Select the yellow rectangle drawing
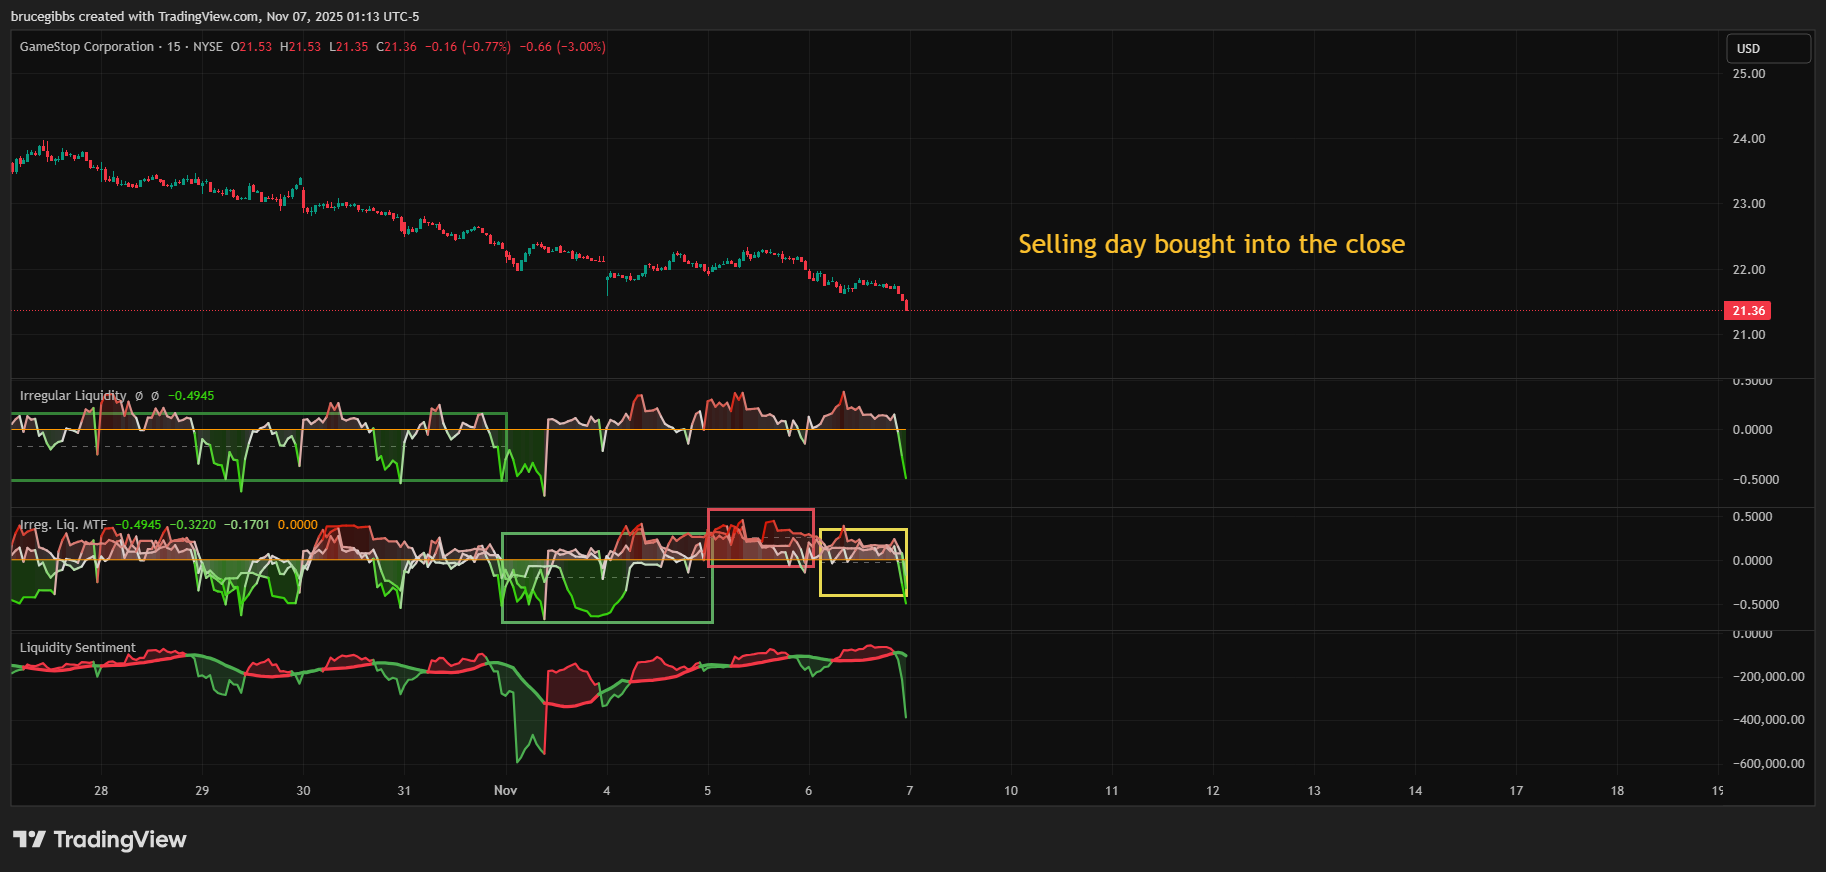 pyautogui.click(x=863, y=530)
